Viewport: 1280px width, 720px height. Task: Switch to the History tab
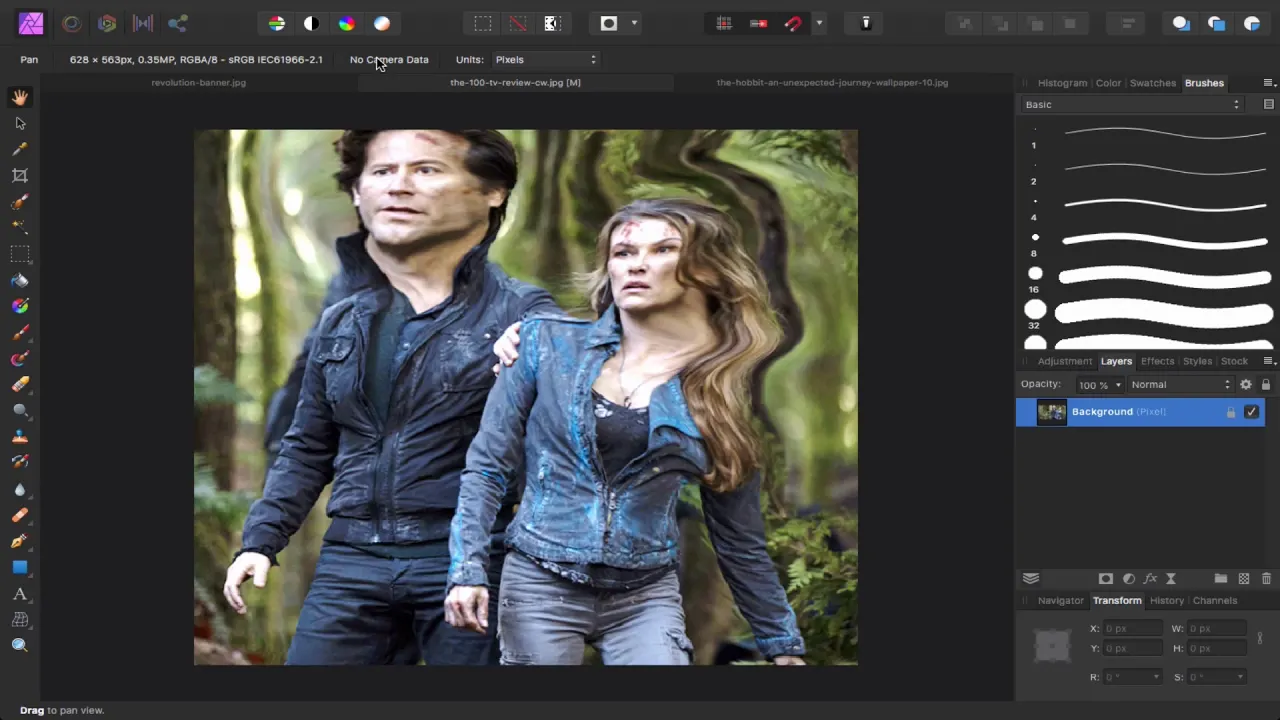(x=1167, y=601)
